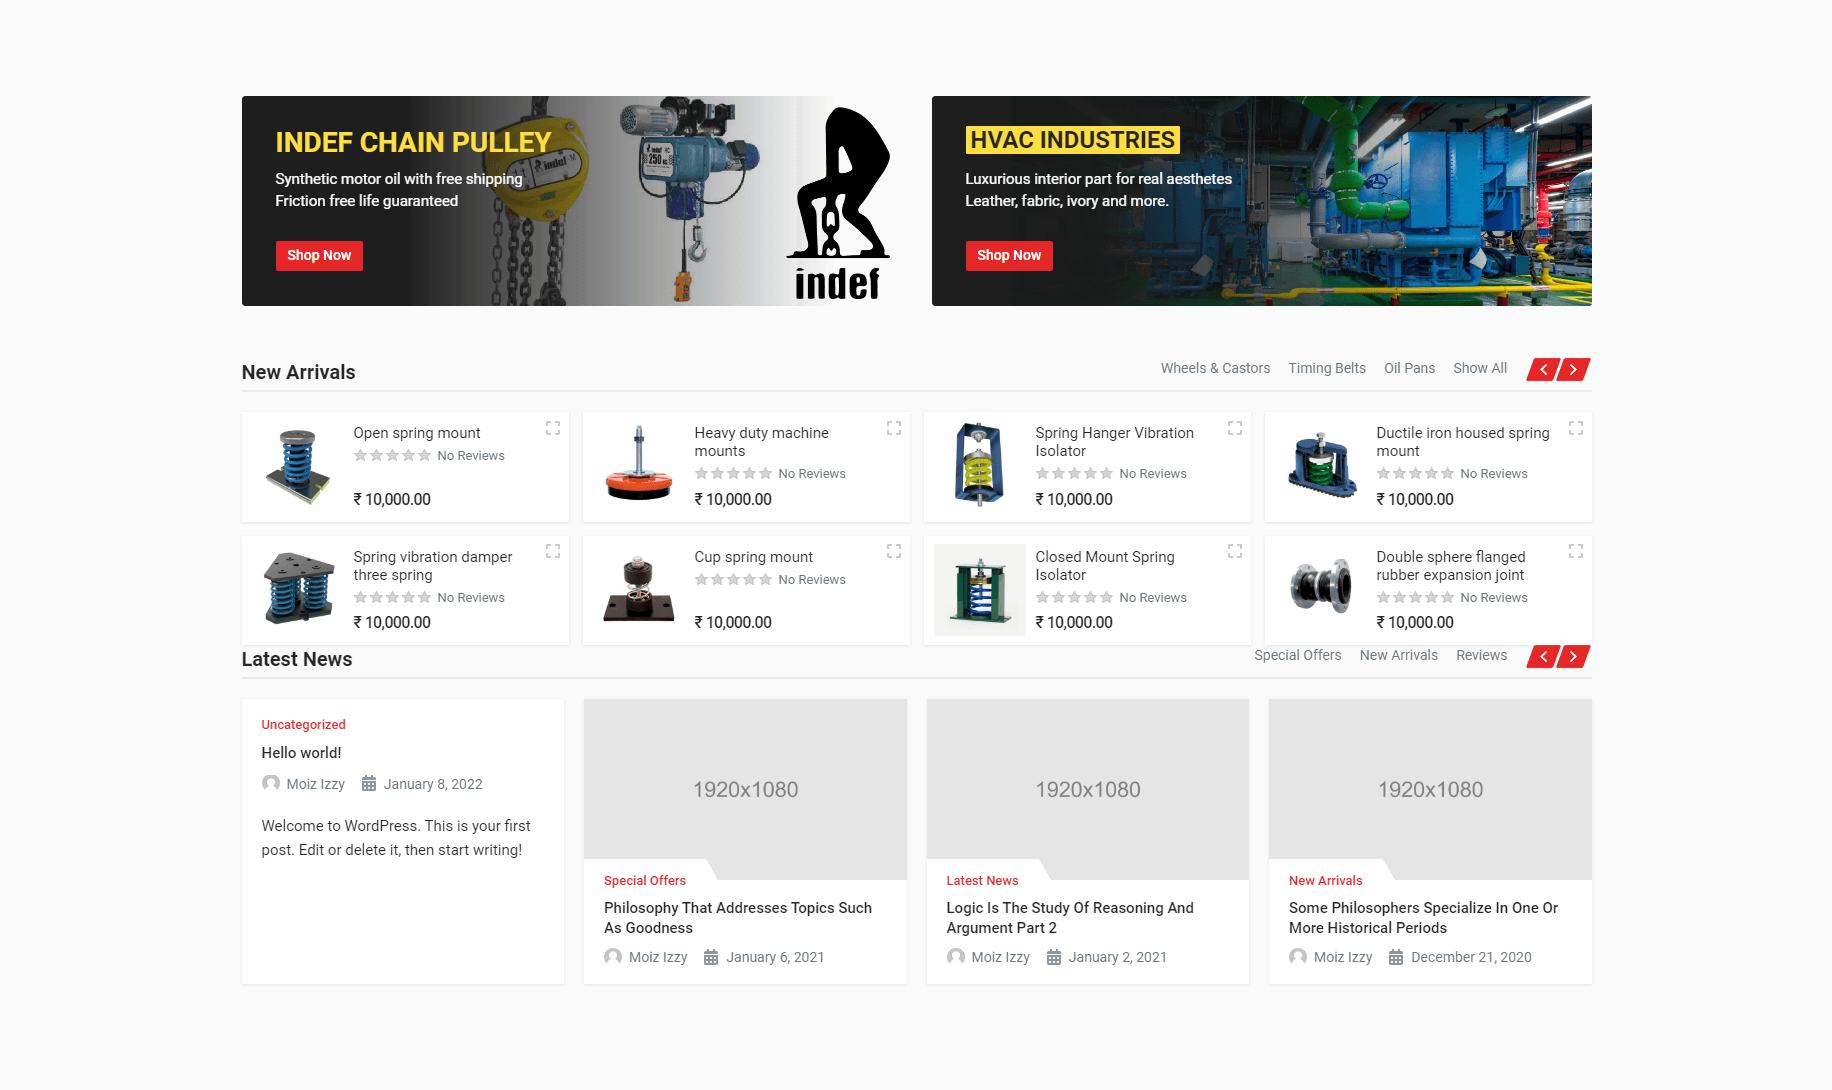Open the Open spring mount product link
This screenshot has height=1090, width=1832.
[417, 433]
